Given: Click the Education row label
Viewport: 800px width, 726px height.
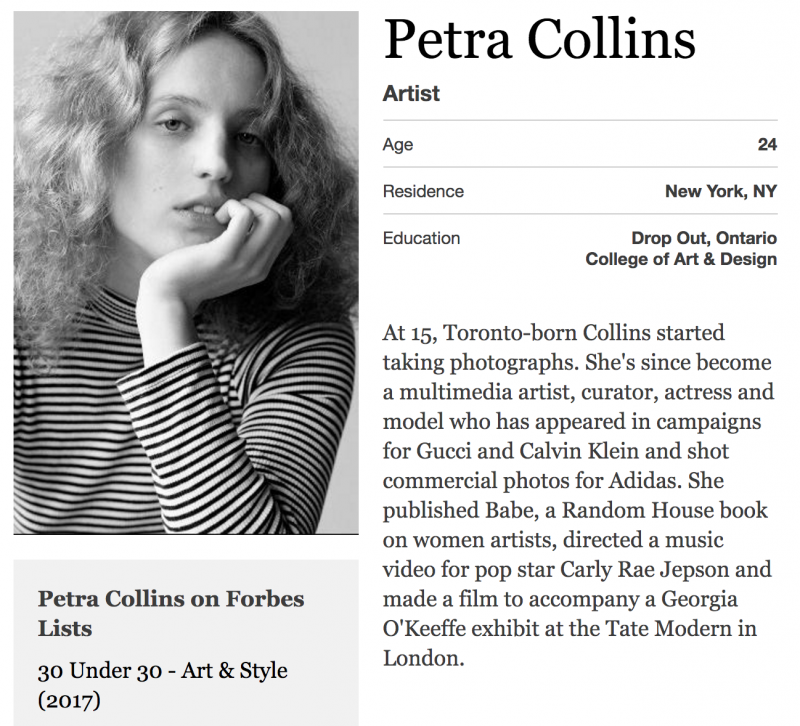Looking at the screenshot, I should tap(421, 238).
